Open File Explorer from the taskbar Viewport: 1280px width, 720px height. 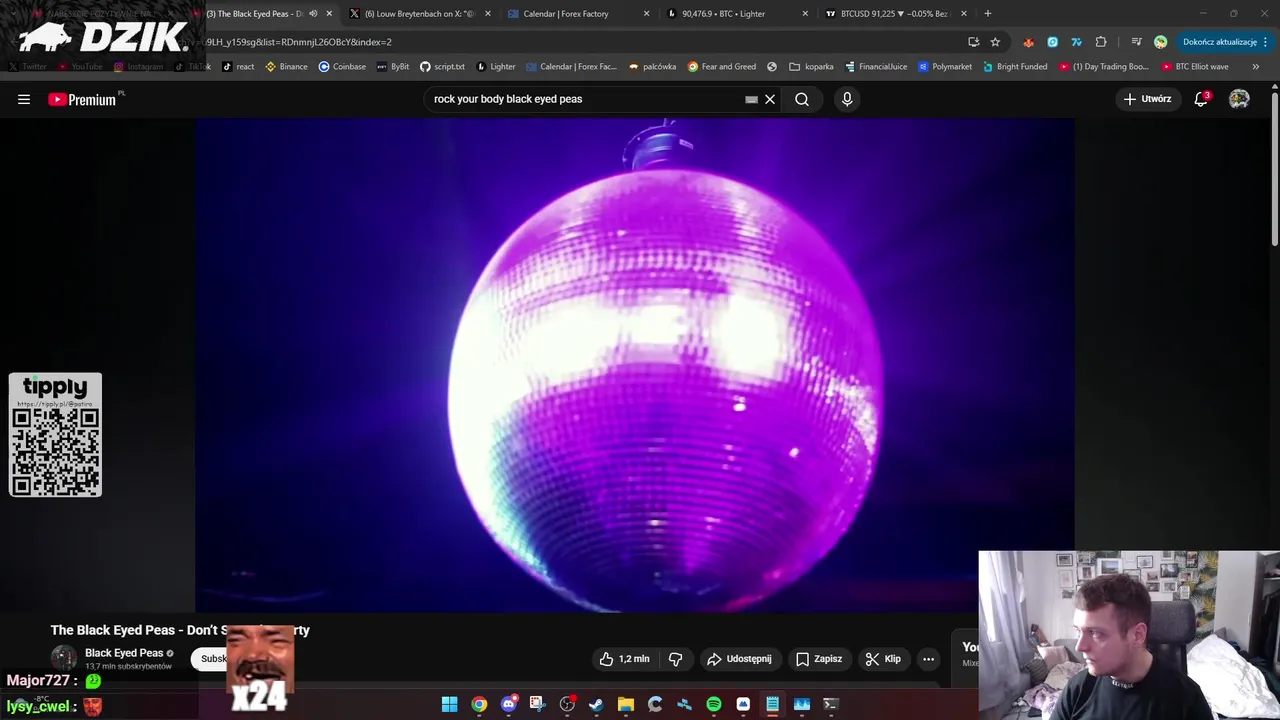coord(626,704)
